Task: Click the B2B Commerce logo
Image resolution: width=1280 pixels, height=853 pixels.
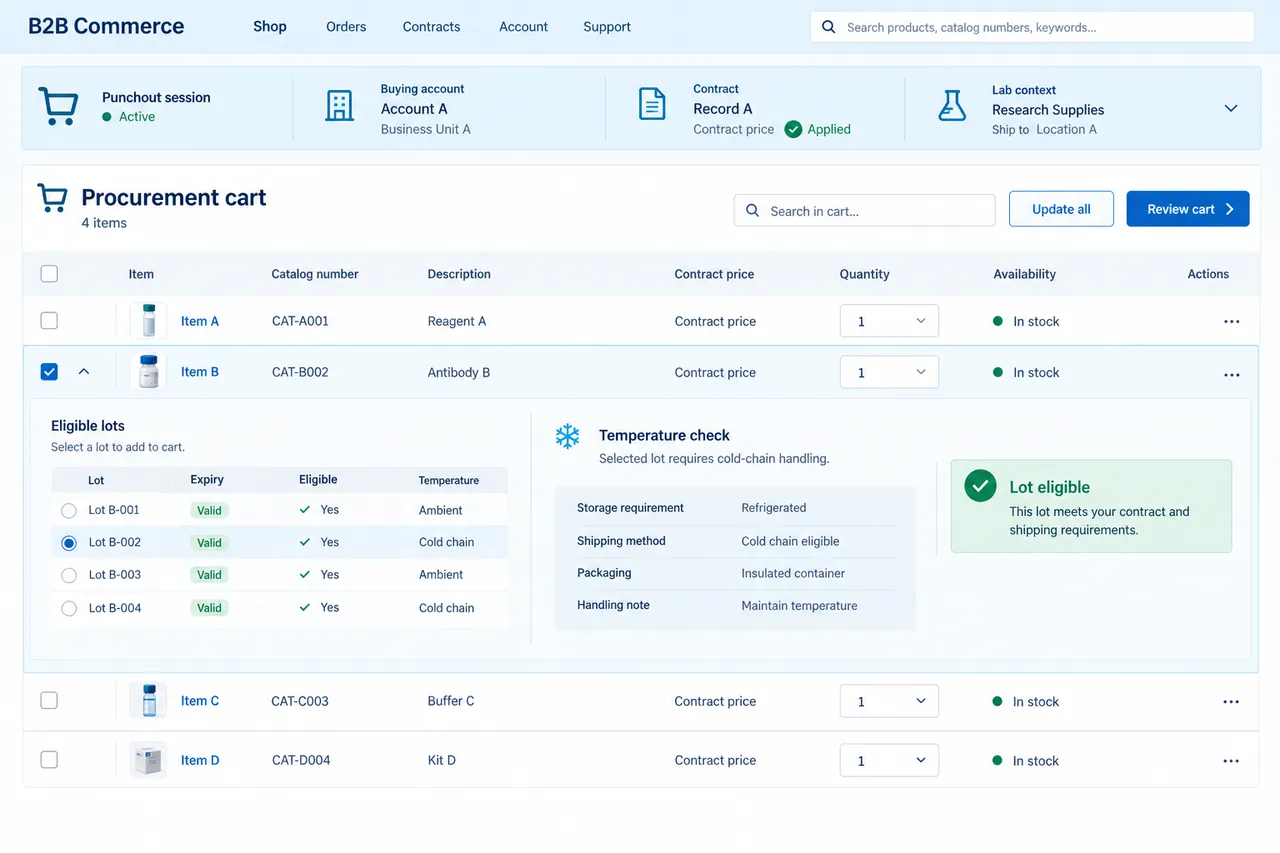Action: click(x=106, y=27)
